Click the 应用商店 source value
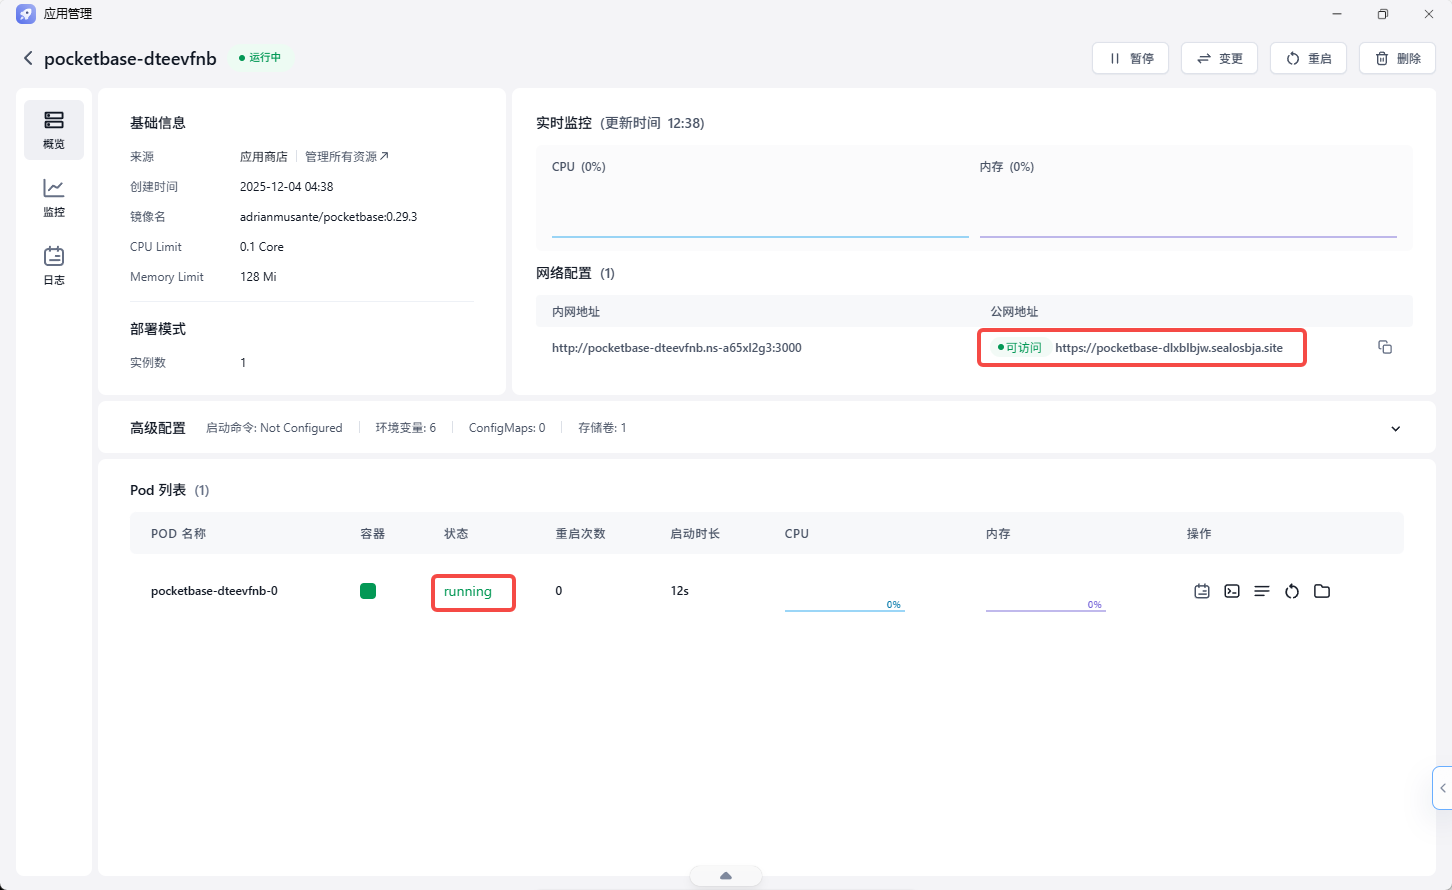This screenshot has width=1452, height=890. pyautogui.click(x=264, y=157)
